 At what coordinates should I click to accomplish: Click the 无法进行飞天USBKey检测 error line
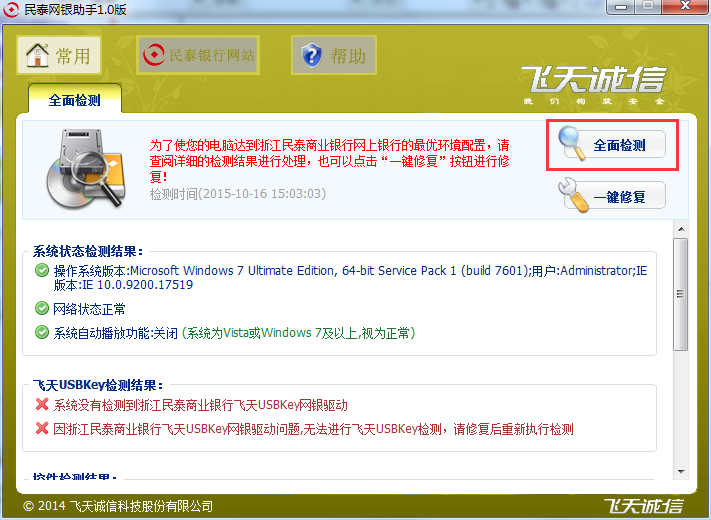pyautogui.click(x=313, y=429)
